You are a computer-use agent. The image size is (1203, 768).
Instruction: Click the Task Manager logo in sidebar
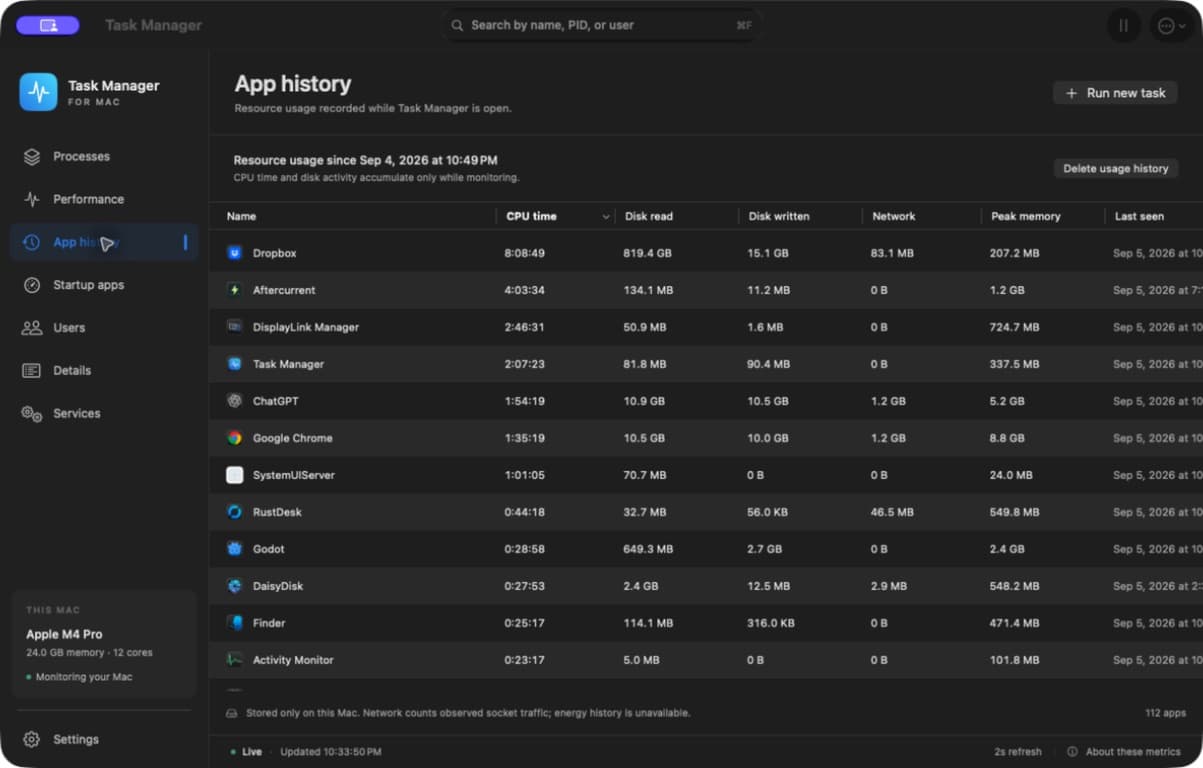click(x=38, y=92)
